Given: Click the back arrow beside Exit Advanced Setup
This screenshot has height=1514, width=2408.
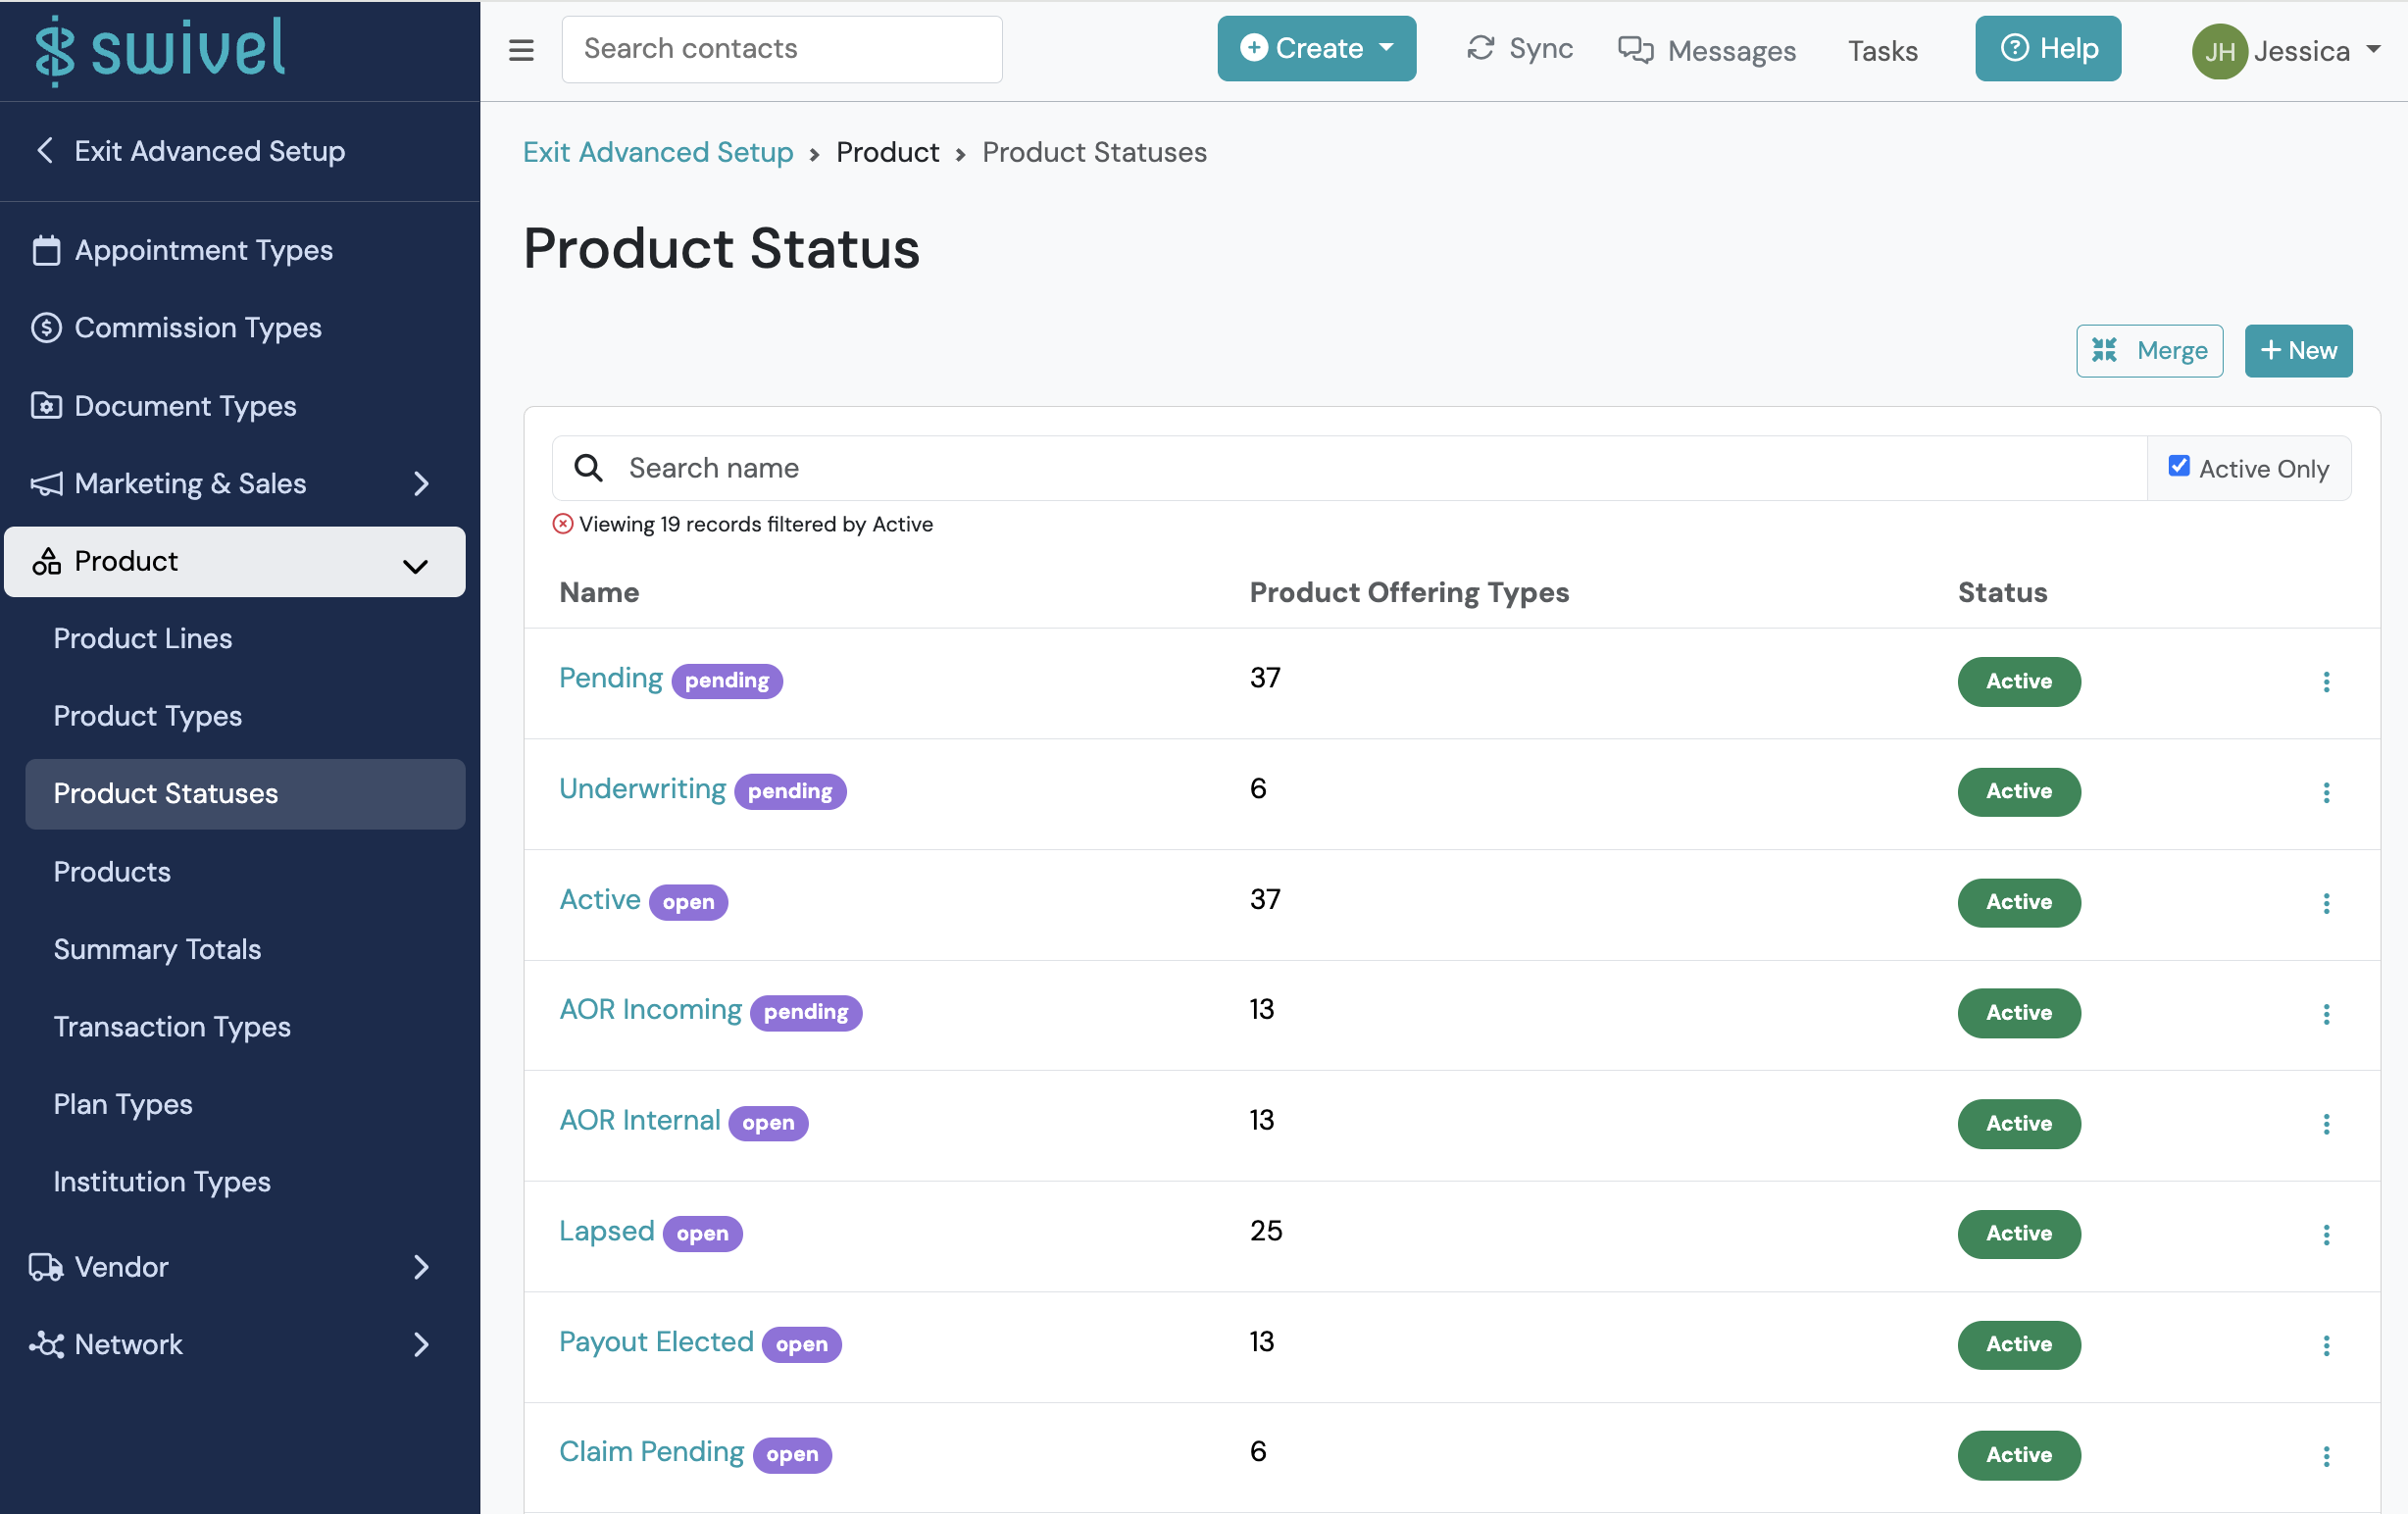Looking at the screenshot, I should [44, 150].
